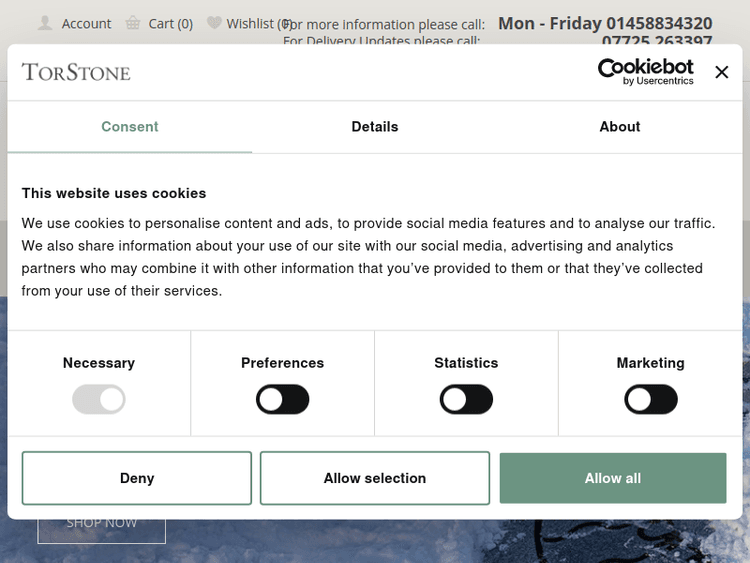Toggle the Necessary cookies switch
The height and width of the screenshot is (563, 750).
tap(99, 400)
